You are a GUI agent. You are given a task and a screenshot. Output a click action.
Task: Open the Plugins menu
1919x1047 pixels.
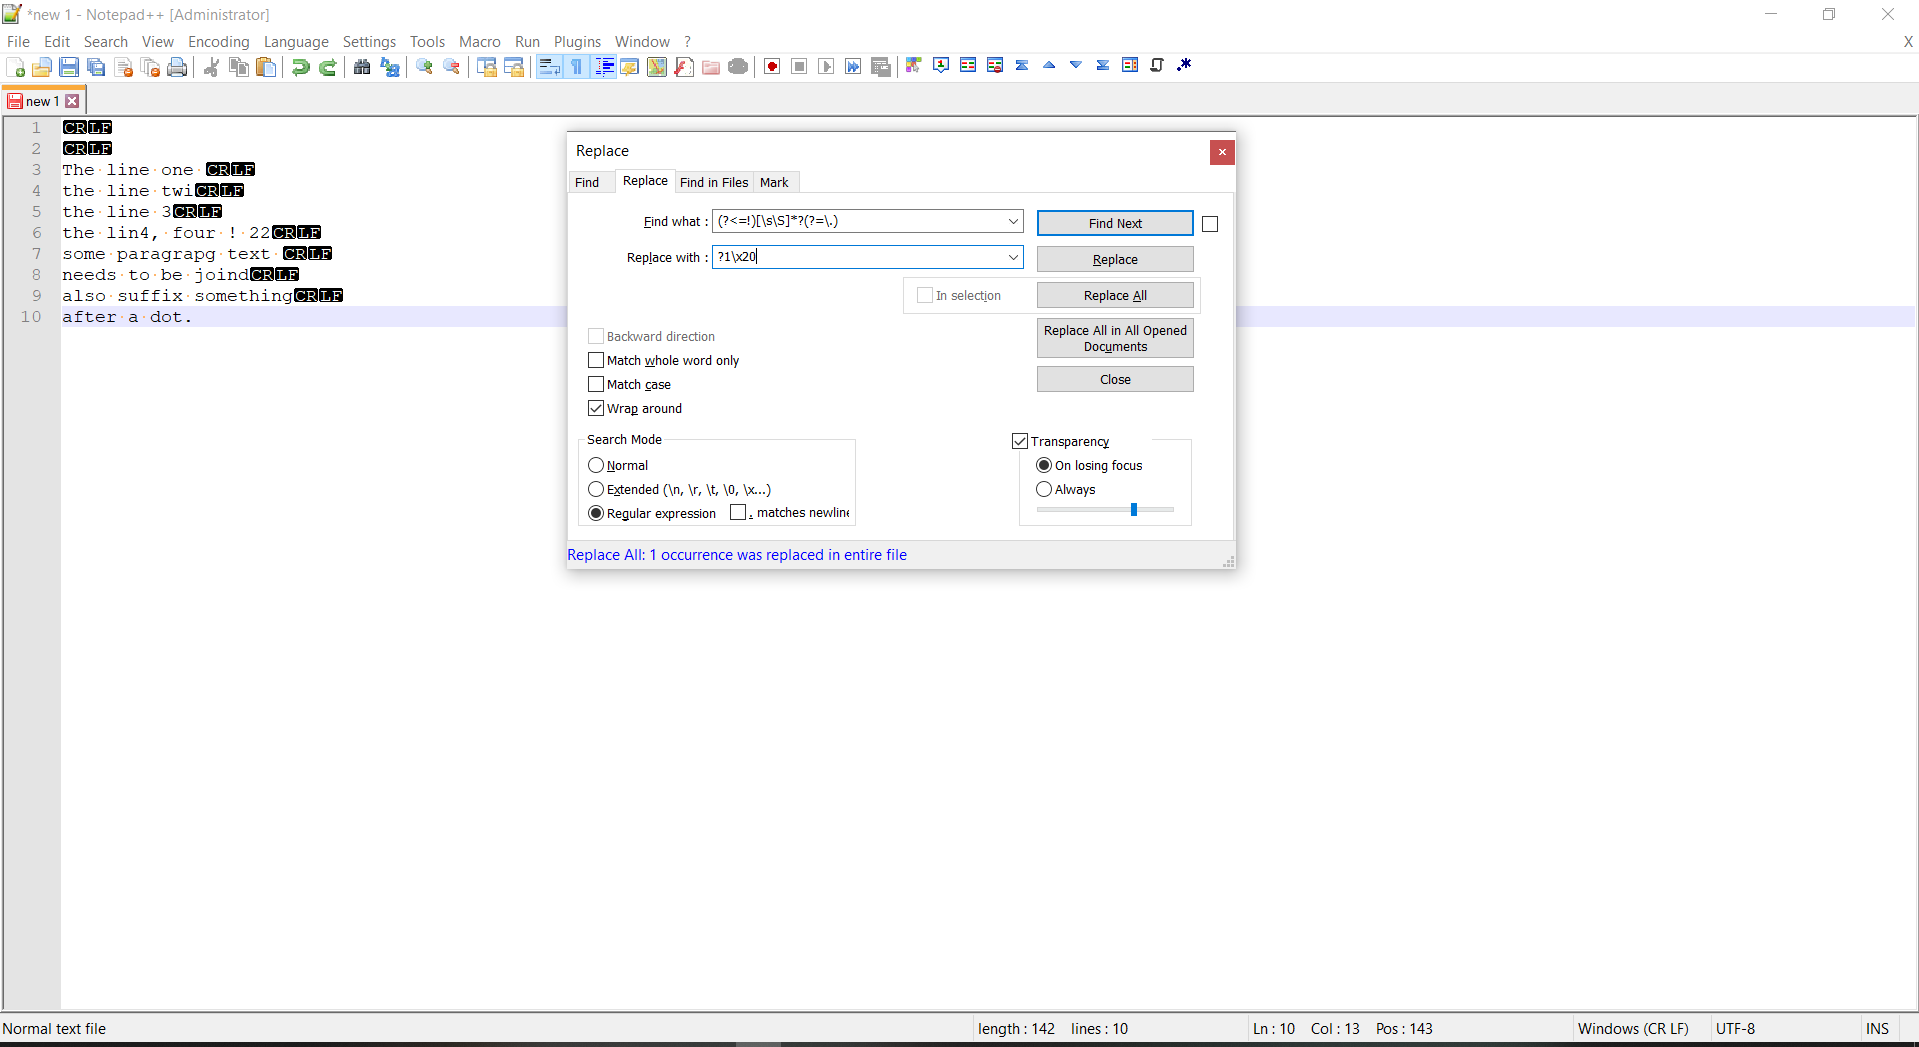coord(577,41)
